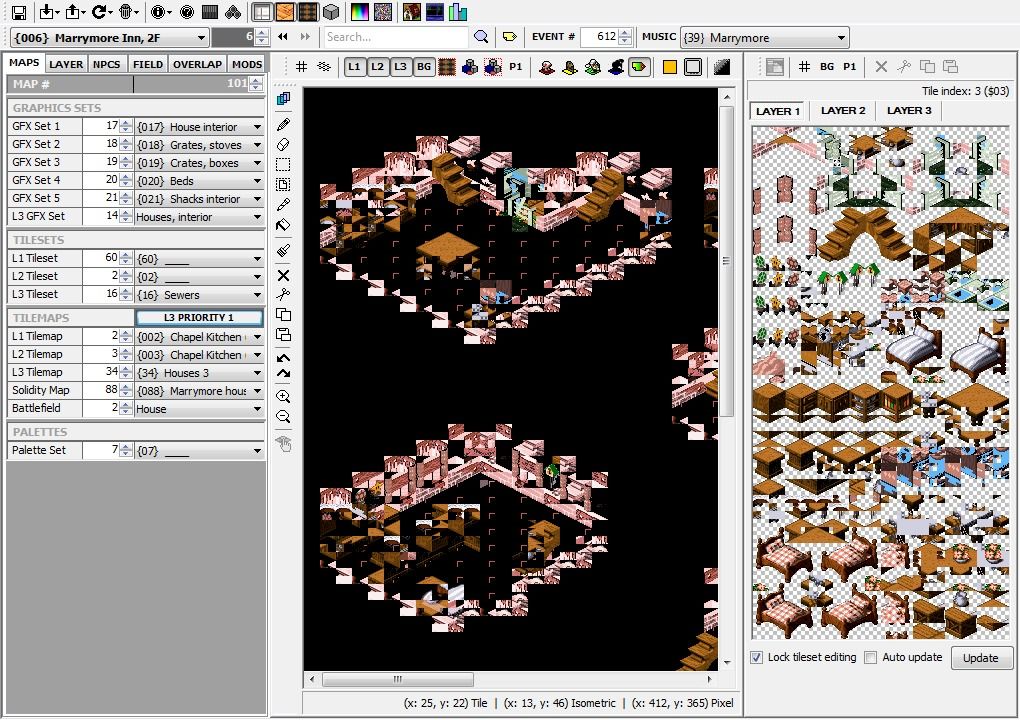
Task: Click the Zoom in magnifier tool
Action: (283, 397)
